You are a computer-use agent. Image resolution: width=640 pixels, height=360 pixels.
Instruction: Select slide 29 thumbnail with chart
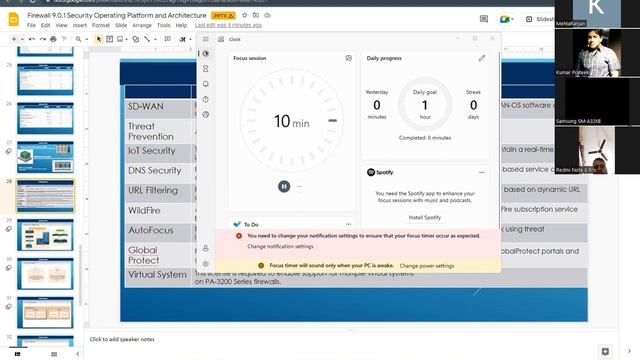coord(45,235)
